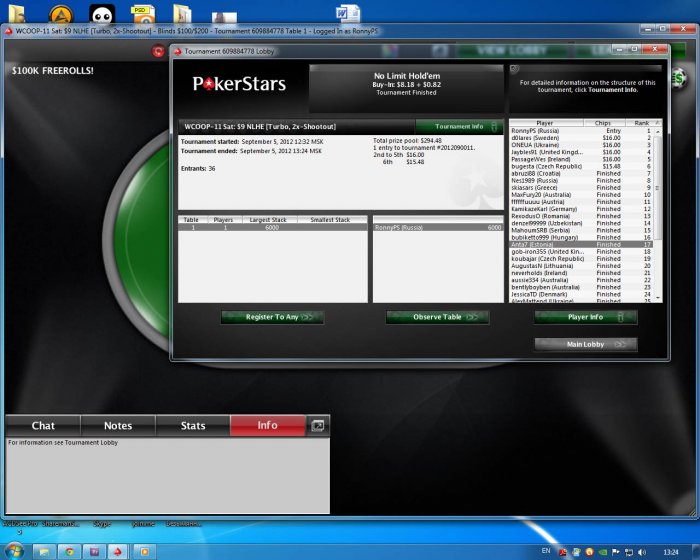Open the file explorer taskbar icon

44,552
